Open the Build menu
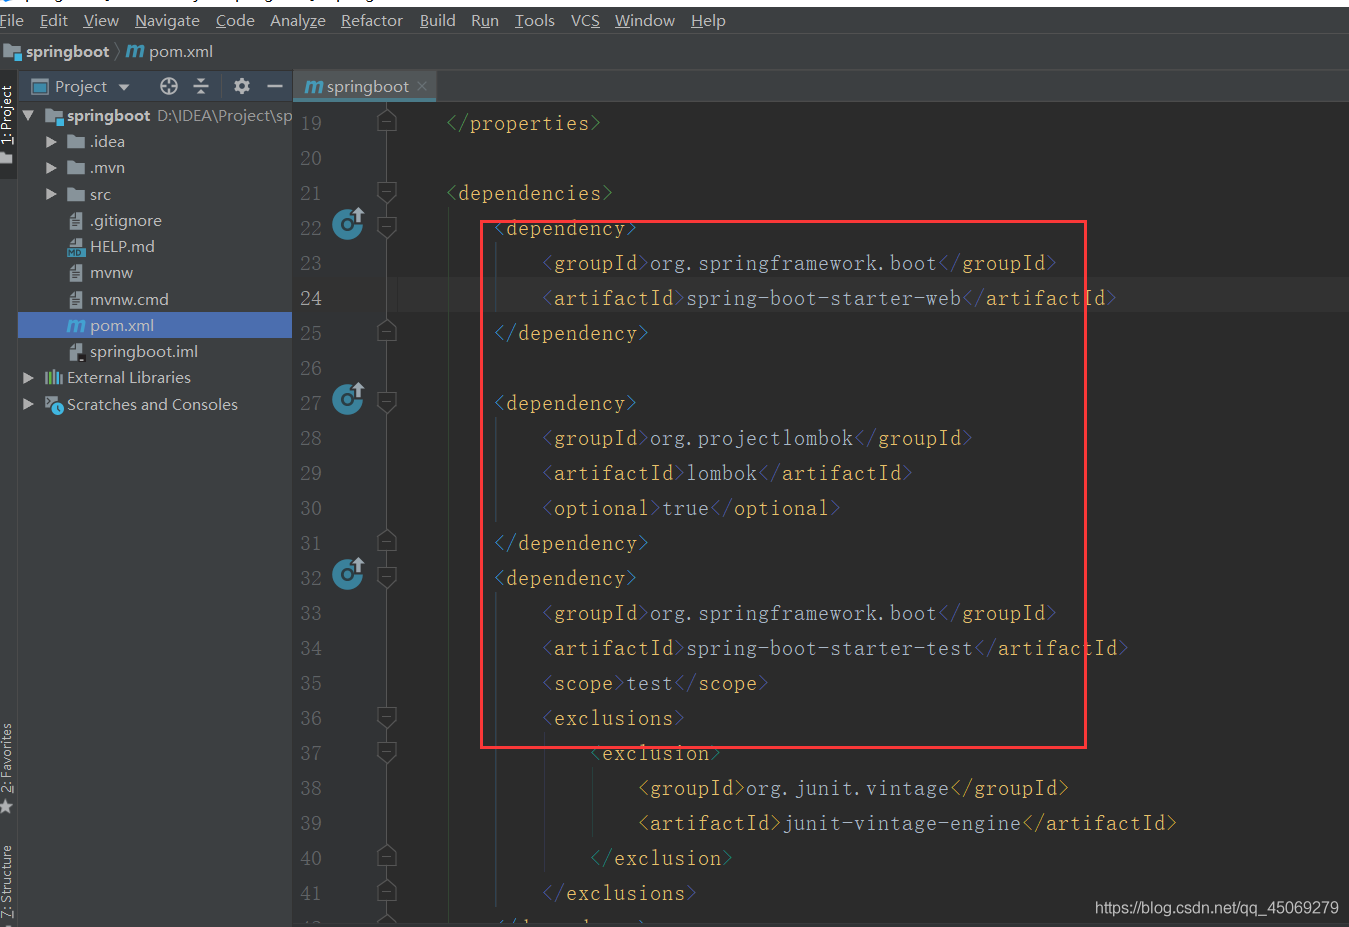 point(438,20)
